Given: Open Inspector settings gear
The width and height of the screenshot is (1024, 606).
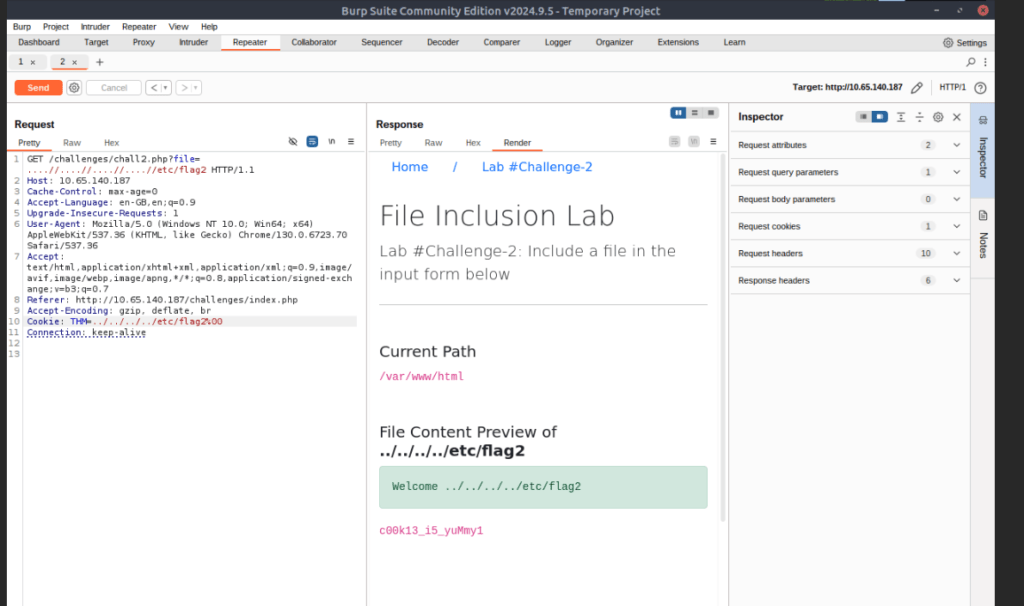Looking at the screenshot, I should pos(938,117).
